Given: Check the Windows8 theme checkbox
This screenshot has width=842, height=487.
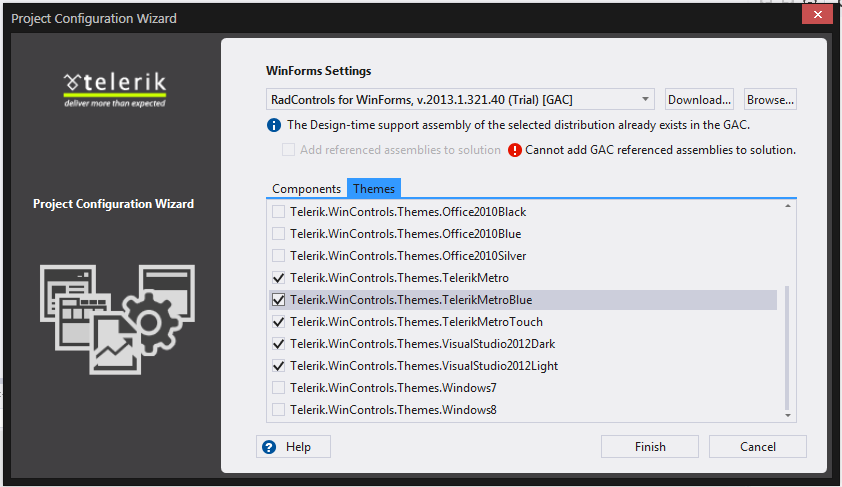Looking at the screenshot, I should click(x=278, y=410).
